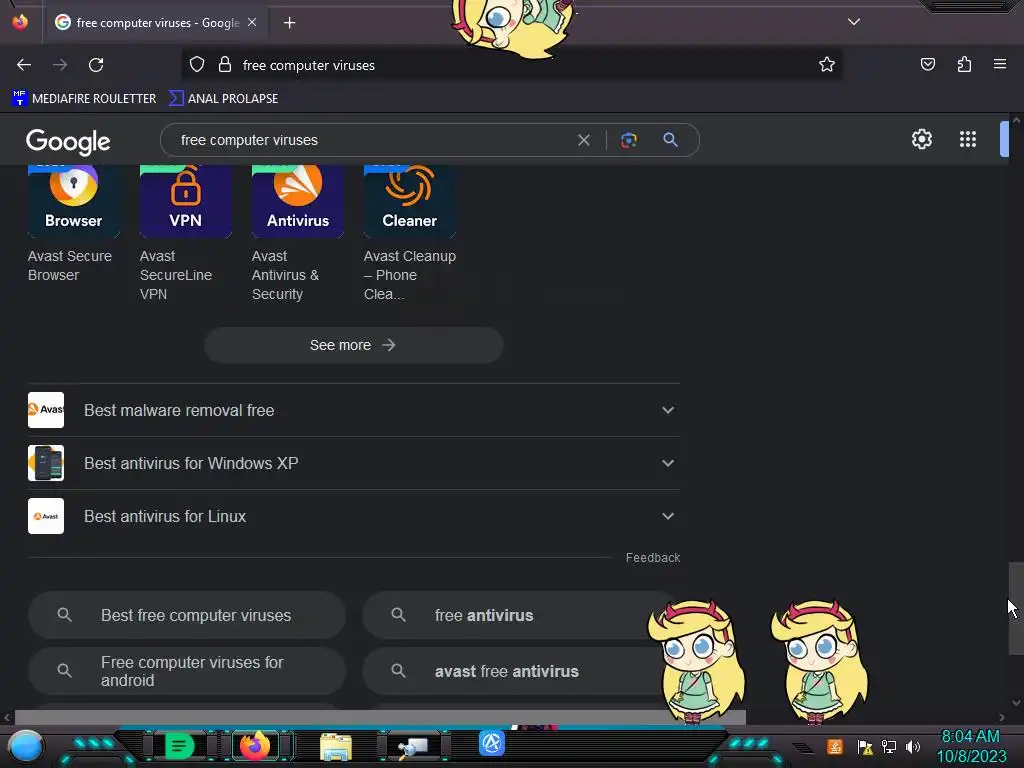
Task: Click the network tray icon
Action: click(x=888, y=746)
